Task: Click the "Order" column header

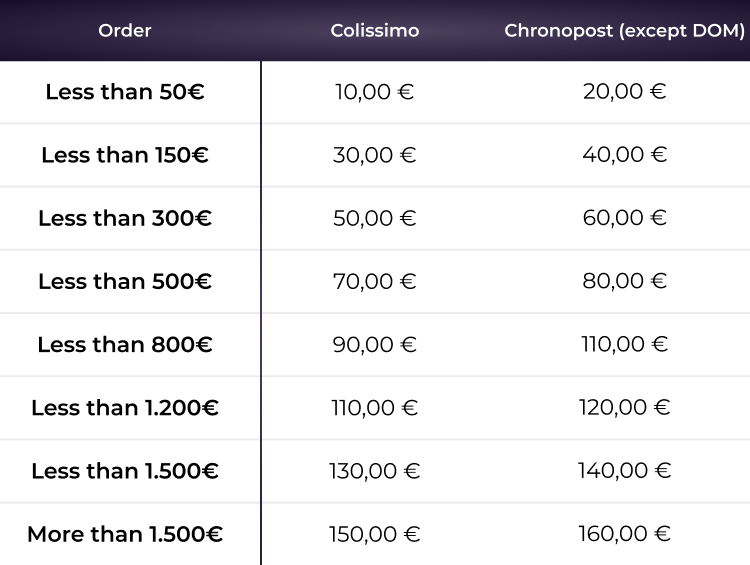Action: click(125, 31)
